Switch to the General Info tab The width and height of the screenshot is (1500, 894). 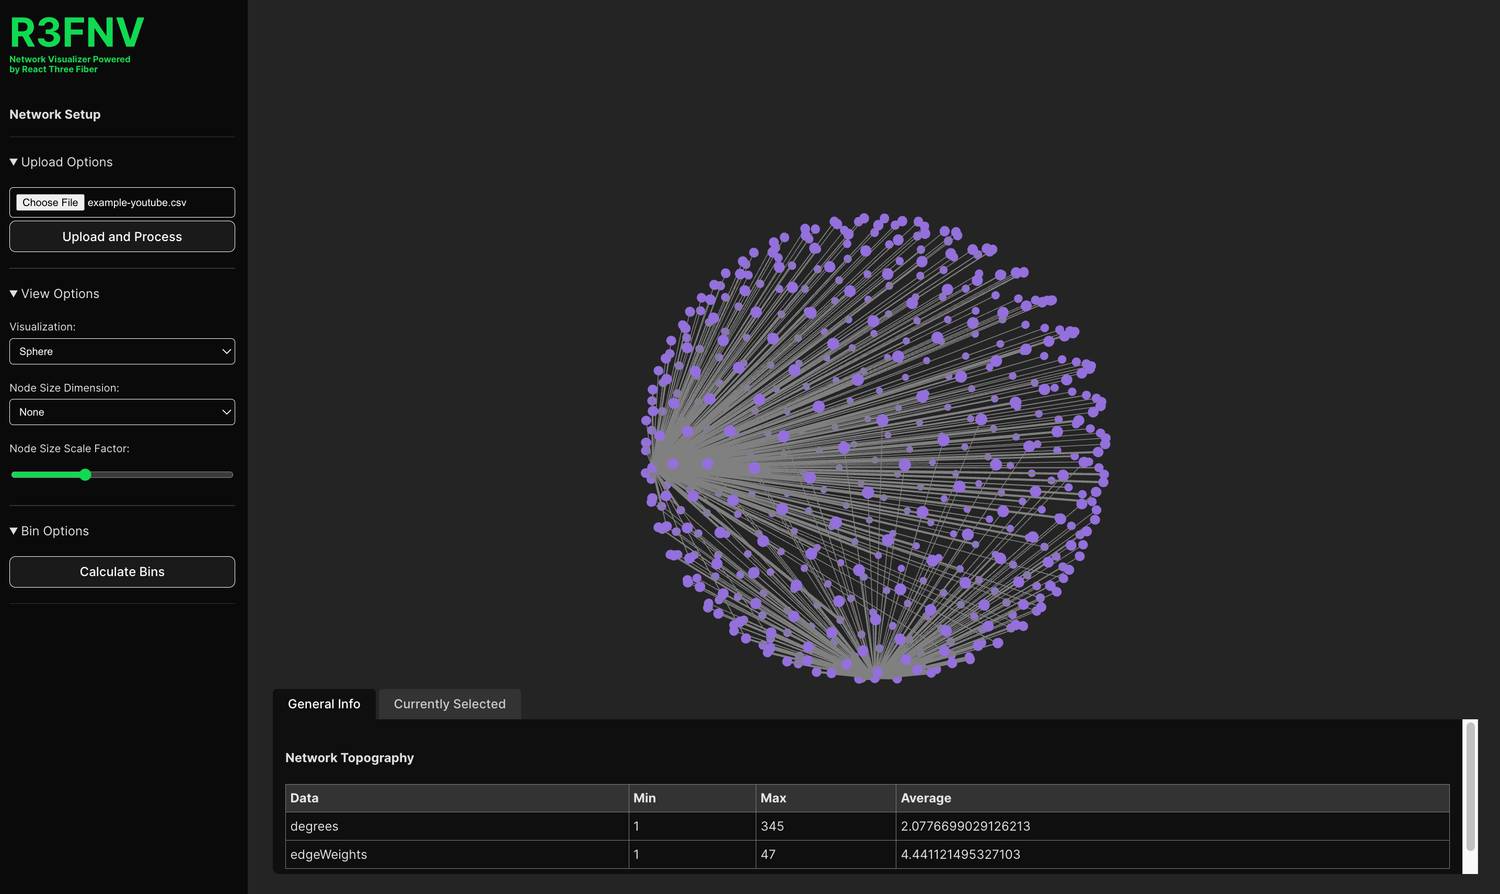pos(324,704)
